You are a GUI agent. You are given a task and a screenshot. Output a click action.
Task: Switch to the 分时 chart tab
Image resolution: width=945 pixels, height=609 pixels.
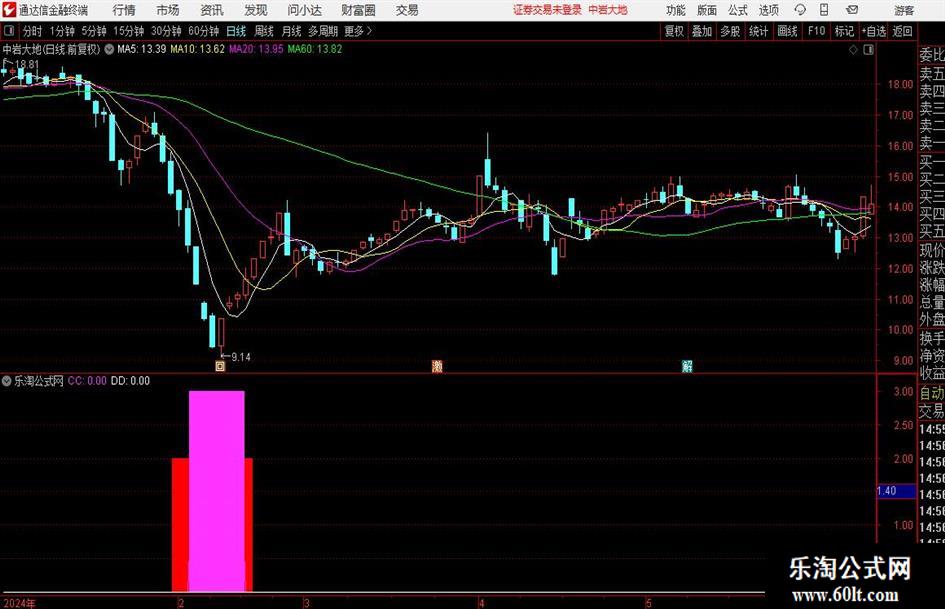pyautogui.click(x=33, y=31)
